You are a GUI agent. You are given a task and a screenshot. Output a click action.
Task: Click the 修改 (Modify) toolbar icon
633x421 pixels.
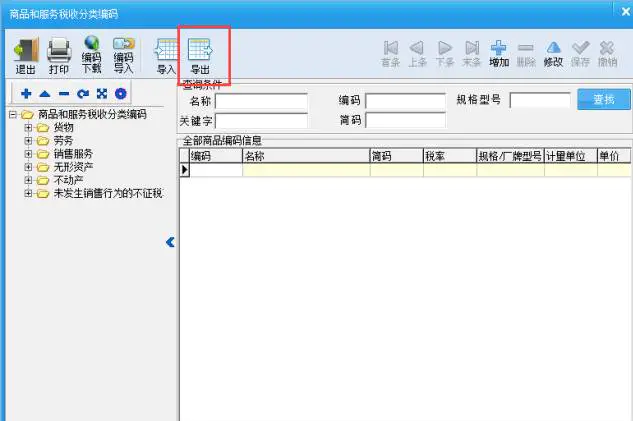point(553,53)
